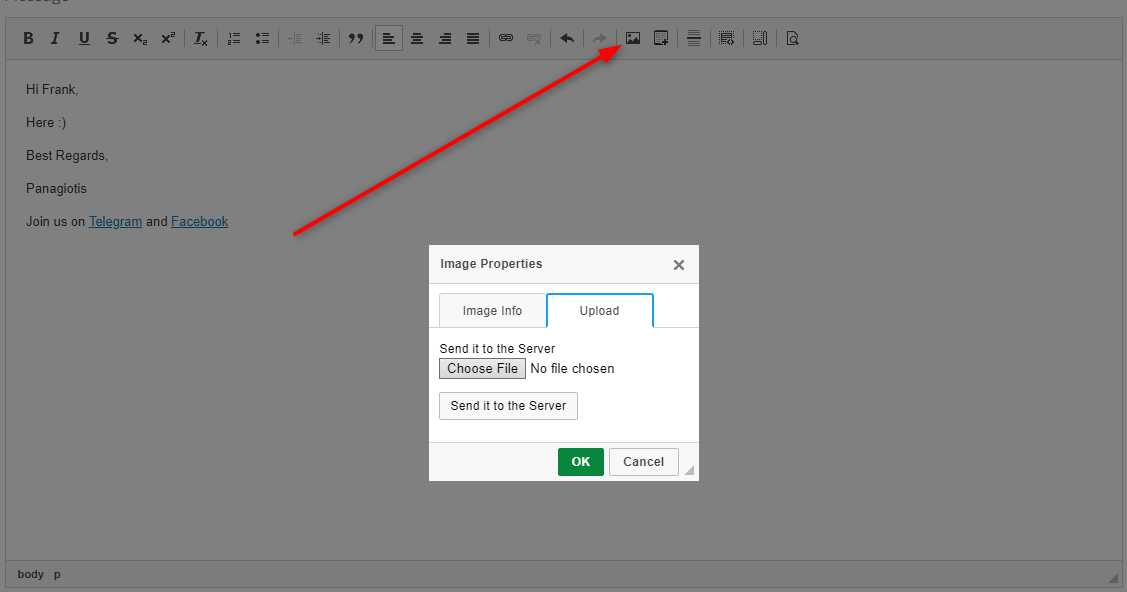Image resolution: width=1127 pixels, height=592 pixels.
Task: Select the Upload tab
Action: [x=599, y=310]
